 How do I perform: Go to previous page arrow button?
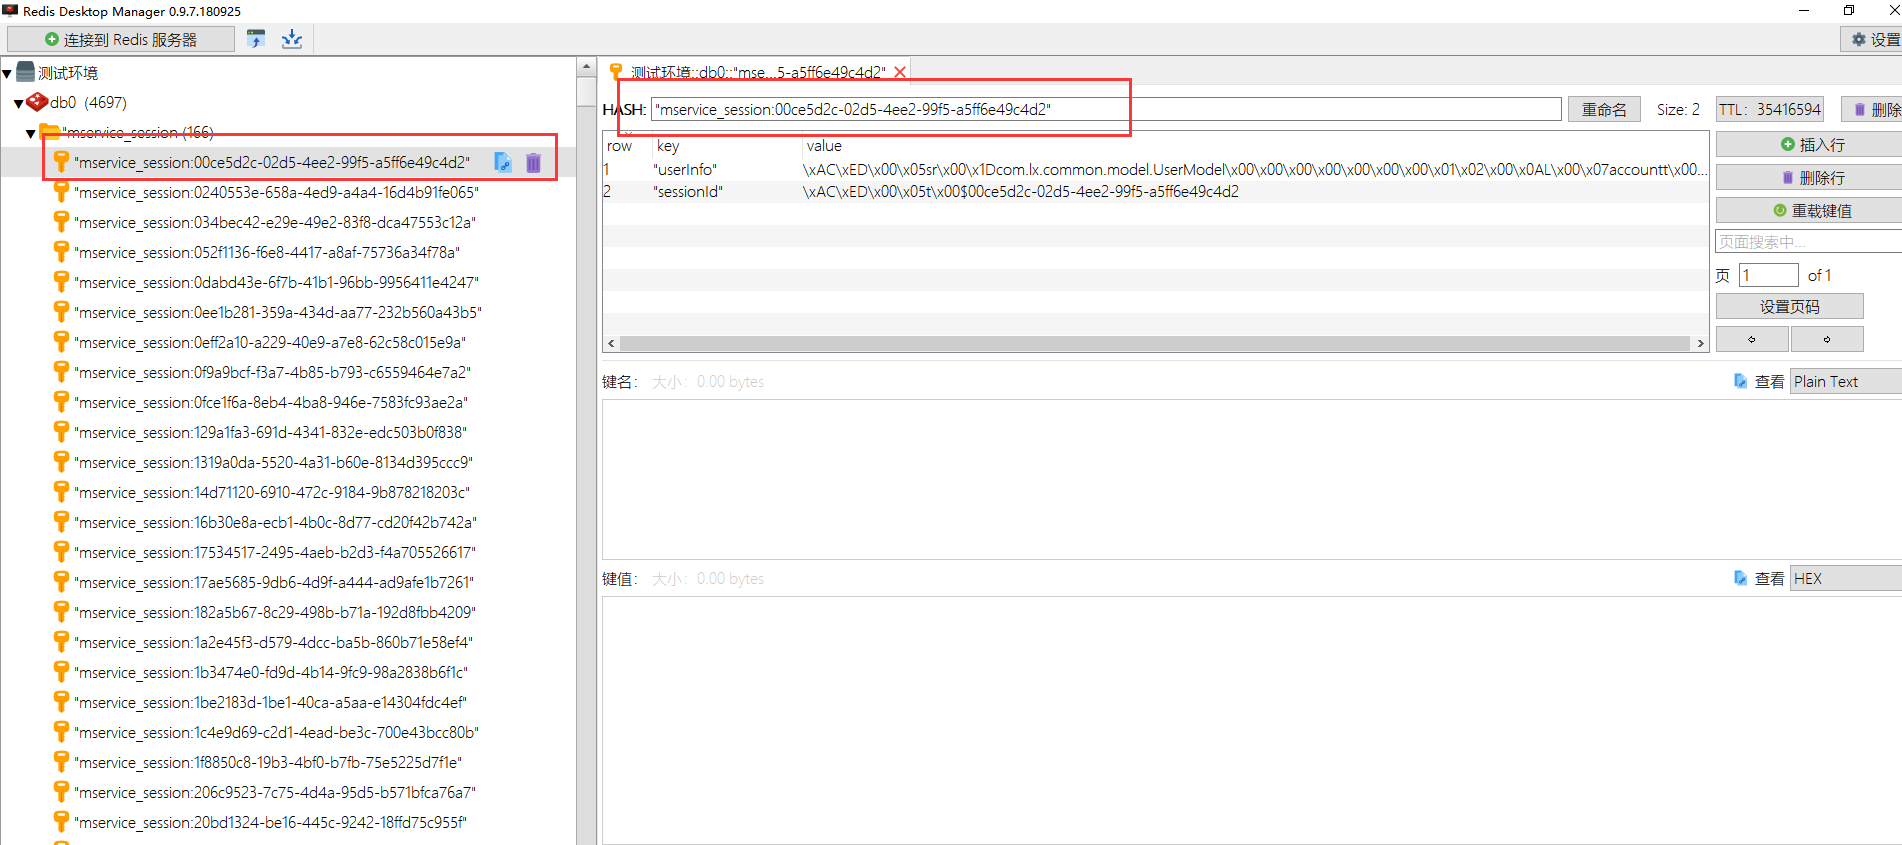coord(1752,339)
